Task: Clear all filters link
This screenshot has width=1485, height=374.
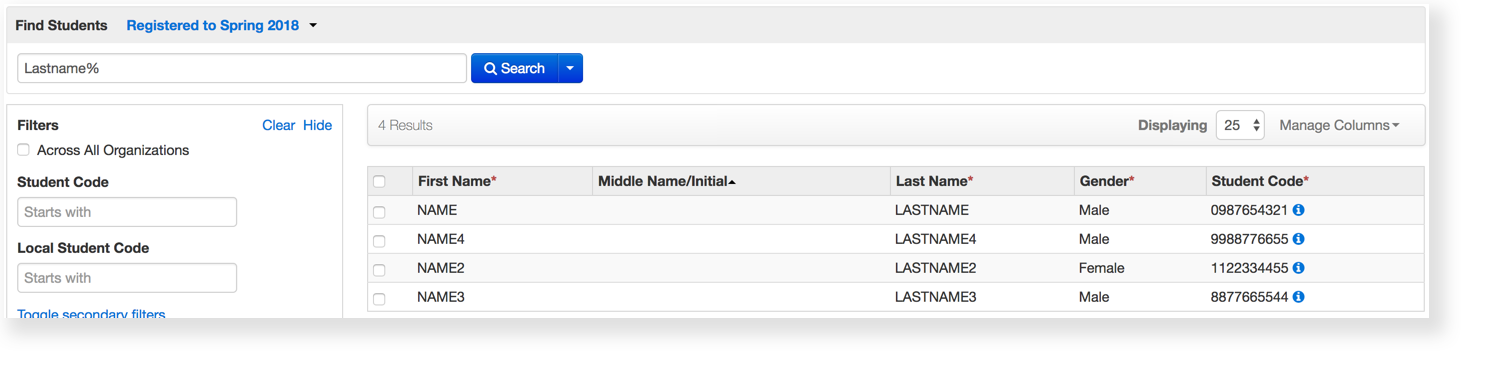Action: pos(278,125)
